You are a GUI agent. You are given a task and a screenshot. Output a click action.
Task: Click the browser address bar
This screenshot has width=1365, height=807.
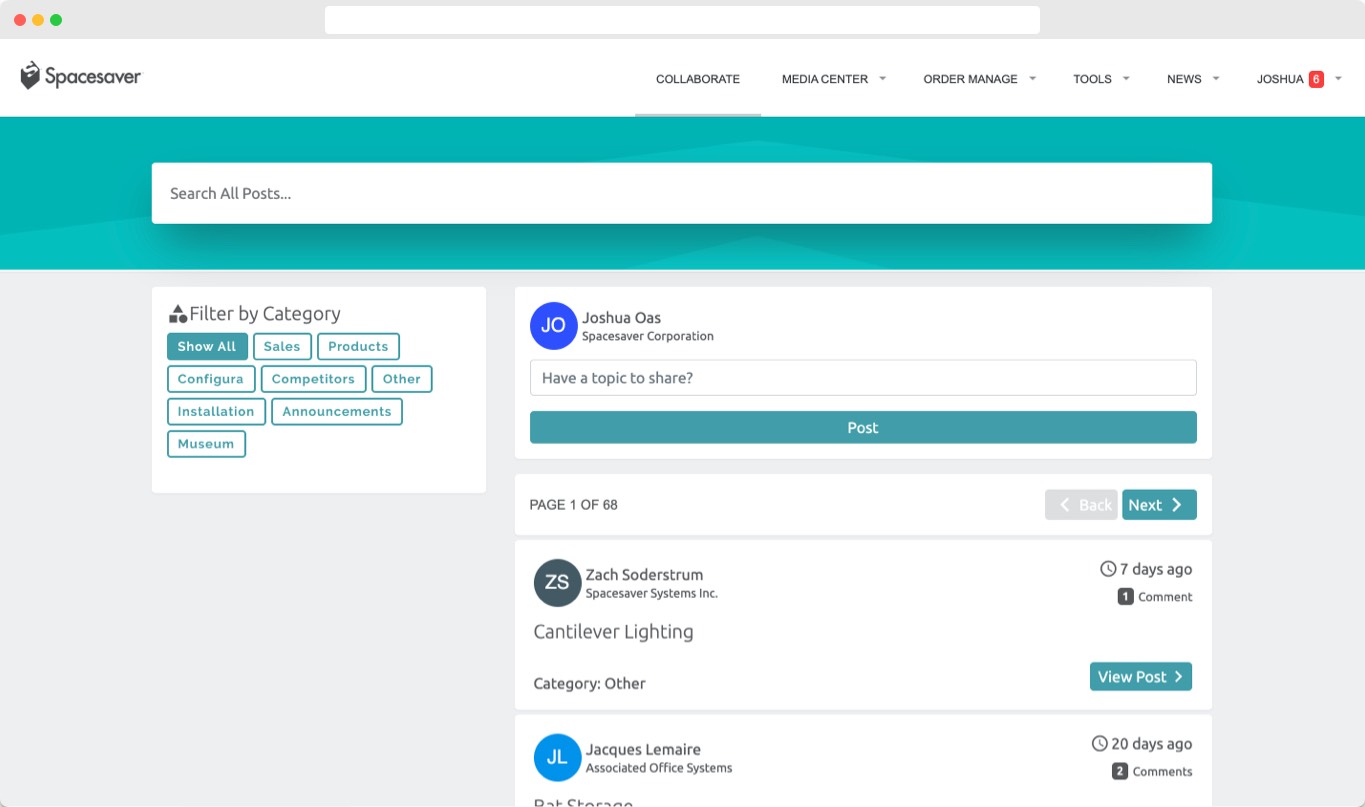pos(682,20)
